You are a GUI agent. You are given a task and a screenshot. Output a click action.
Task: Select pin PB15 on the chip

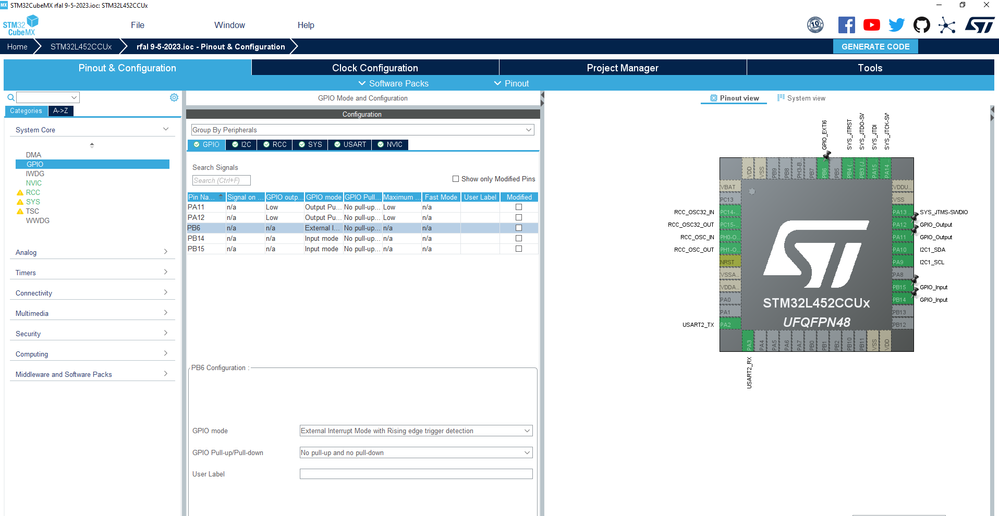coord(900,287)
